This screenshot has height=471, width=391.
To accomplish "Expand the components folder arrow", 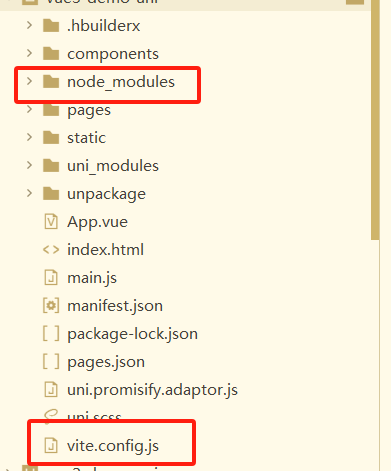I will [x=29, y=53].
